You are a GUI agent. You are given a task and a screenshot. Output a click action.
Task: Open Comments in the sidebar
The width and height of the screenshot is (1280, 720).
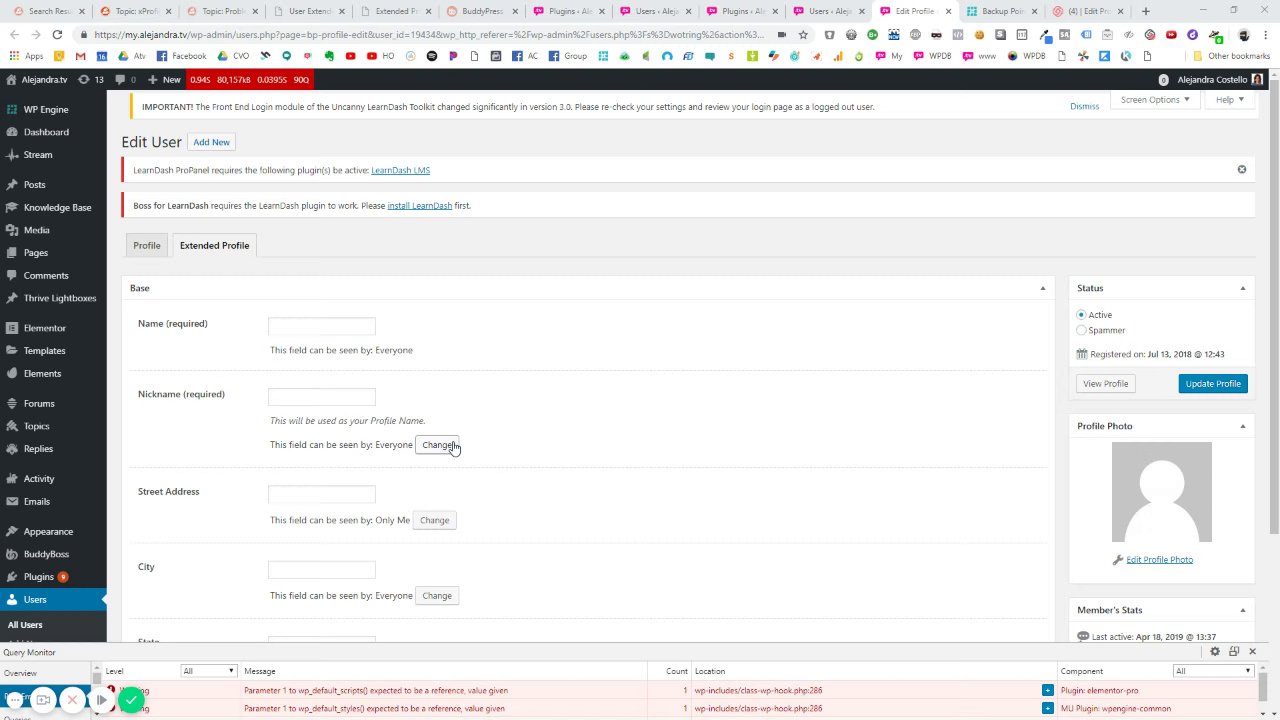[x=46, y=276]
